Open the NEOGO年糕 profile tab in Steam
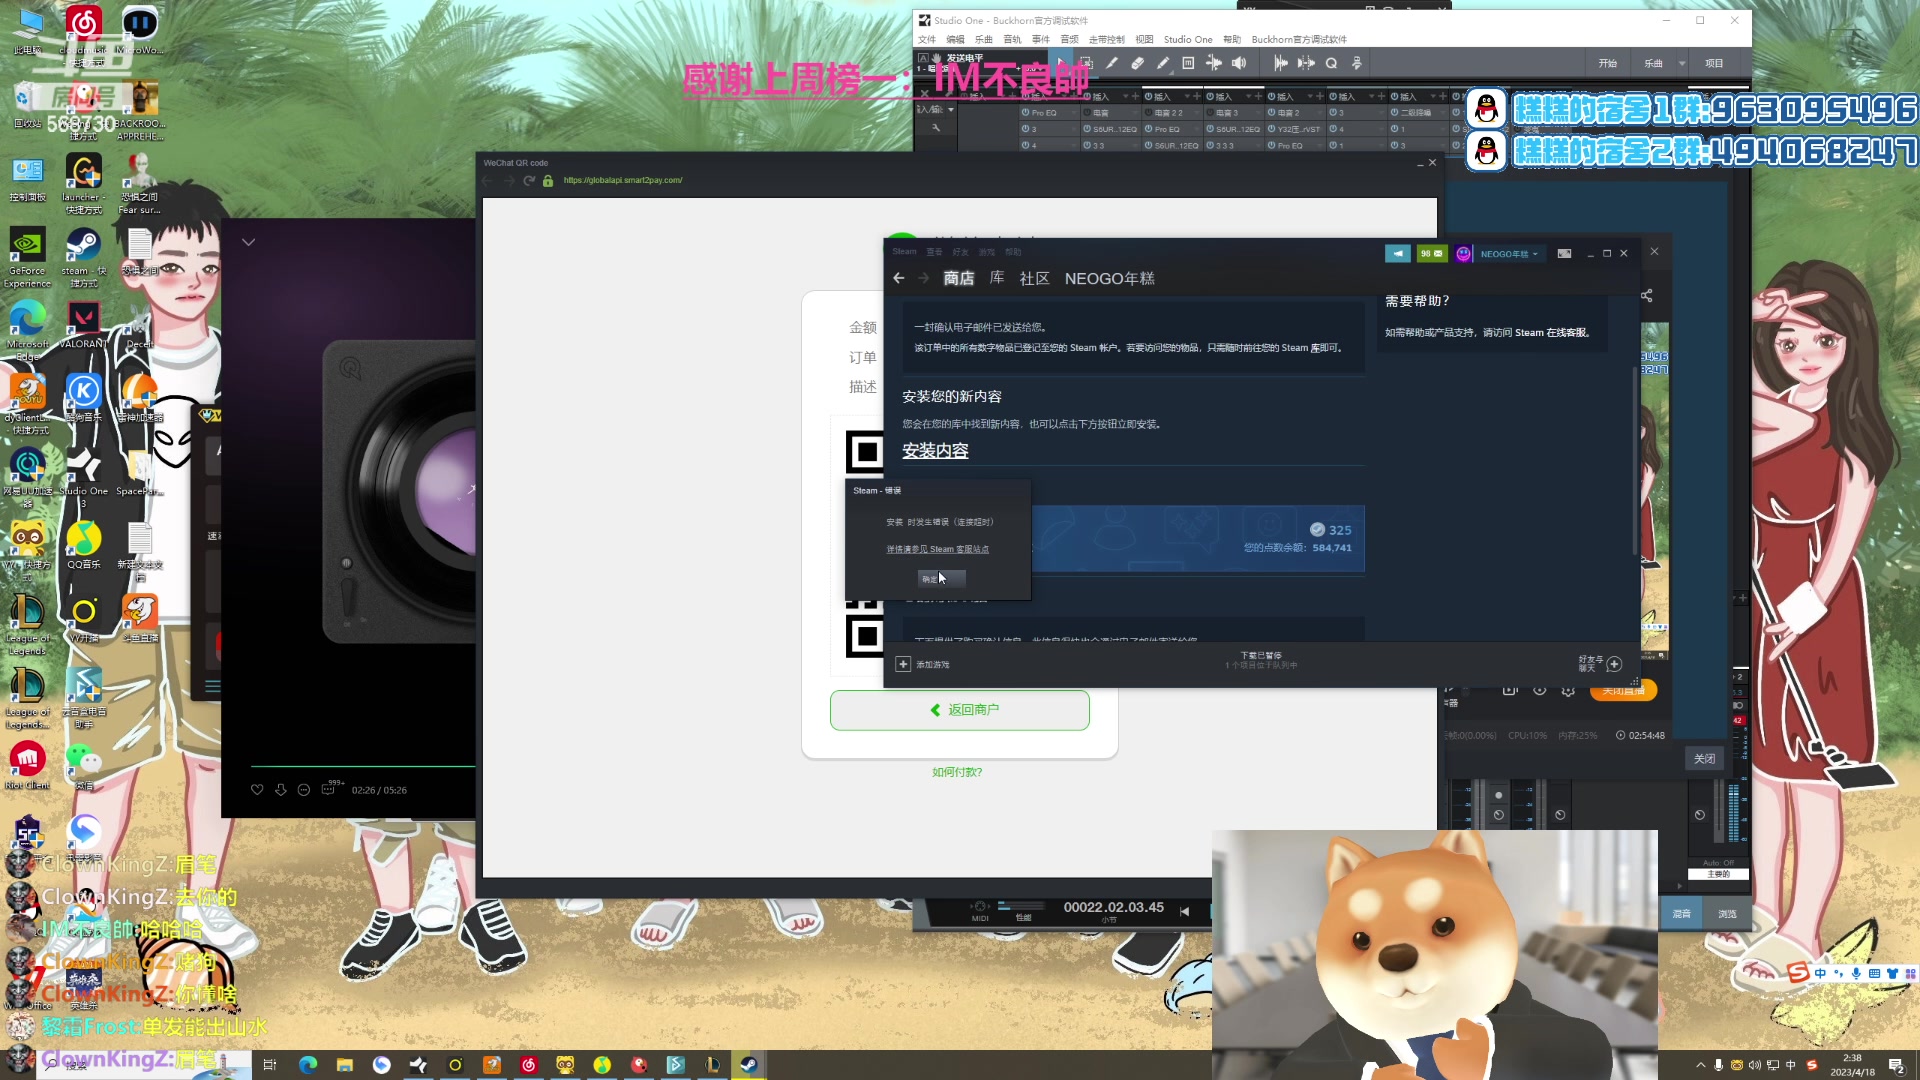 1109,279
